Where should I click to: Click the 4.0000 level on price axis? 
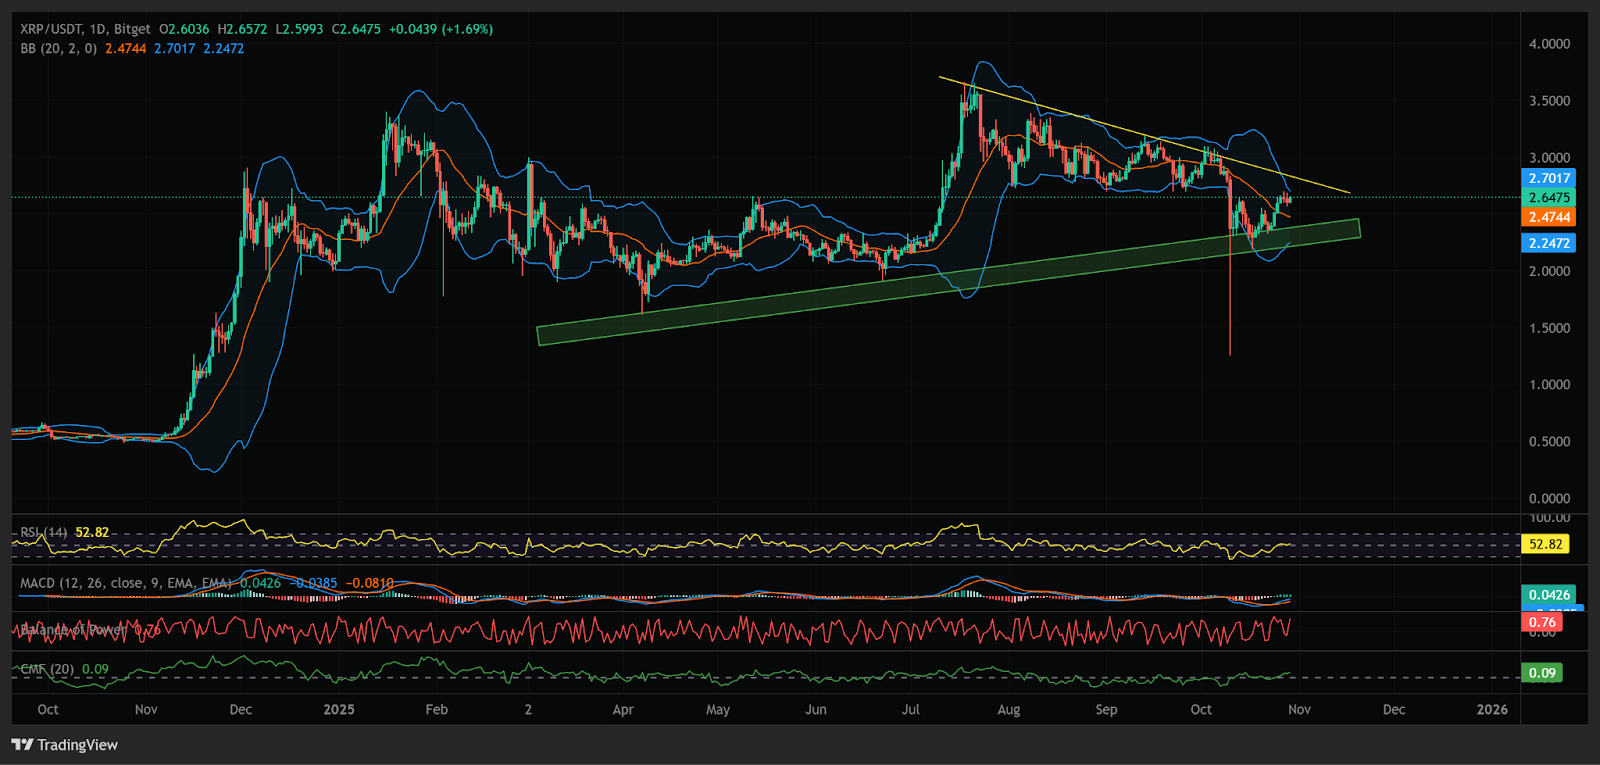click(x=1549, y=44)
